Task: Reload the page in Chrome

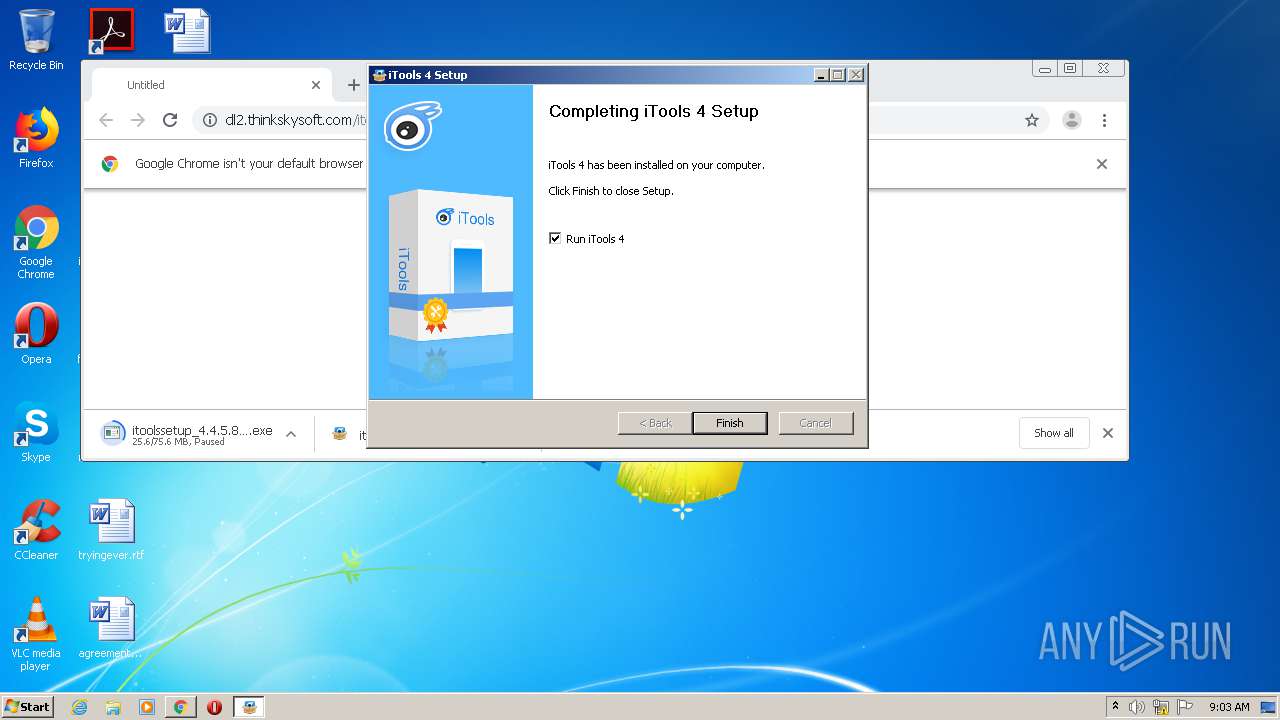Action: (170, 120)
